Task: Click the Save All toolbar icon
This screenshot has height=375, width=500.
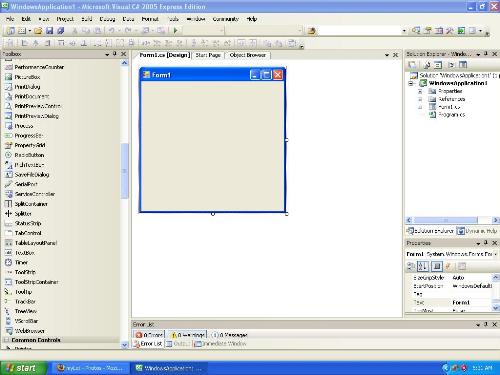Action: click(x=60, y=31)
